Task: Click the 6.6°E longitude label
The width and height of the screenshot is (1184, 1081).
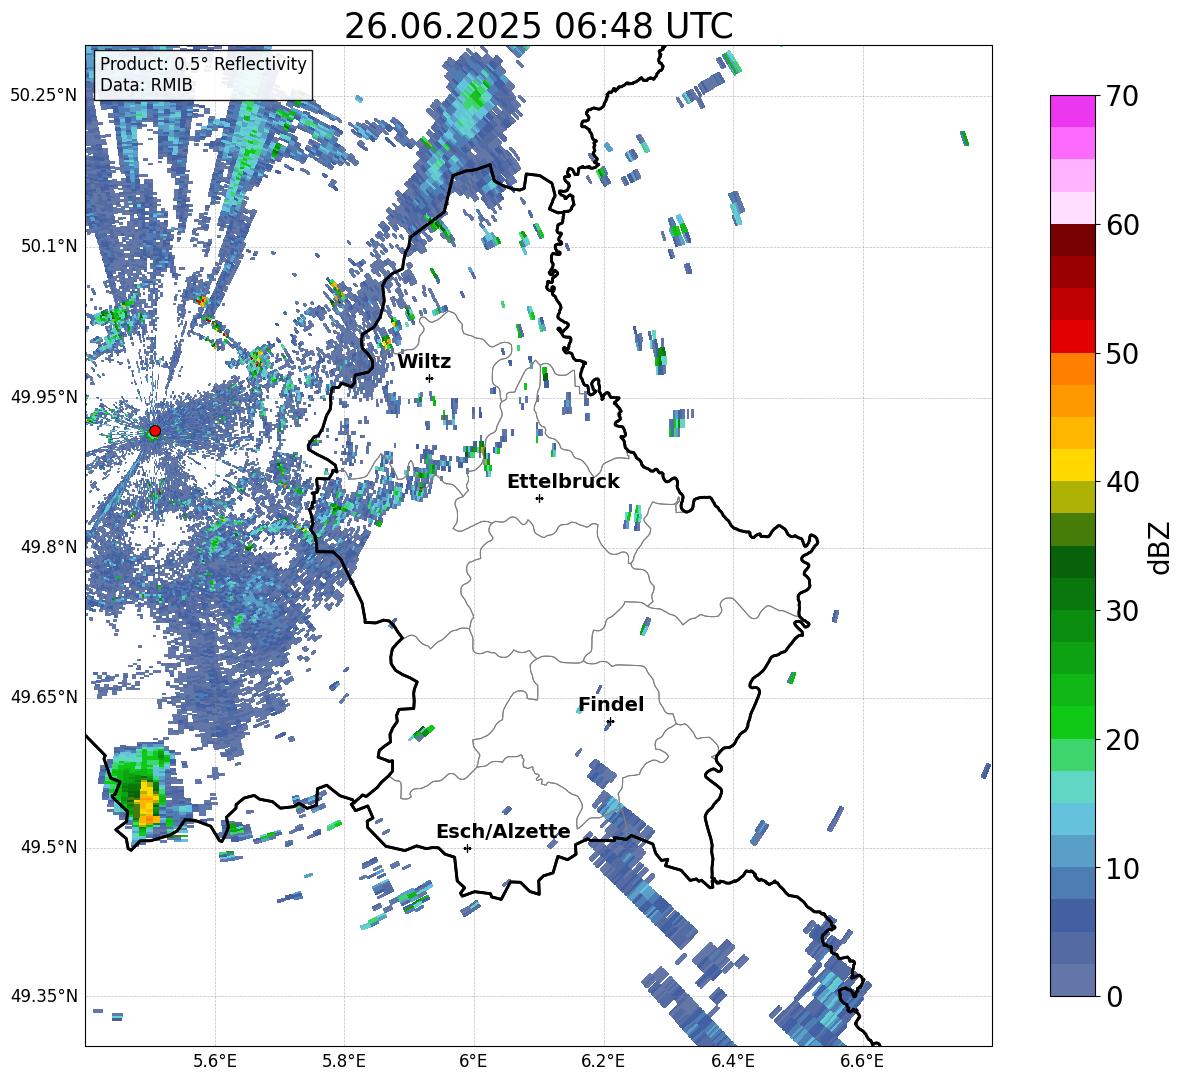Action: point(862,1061)
